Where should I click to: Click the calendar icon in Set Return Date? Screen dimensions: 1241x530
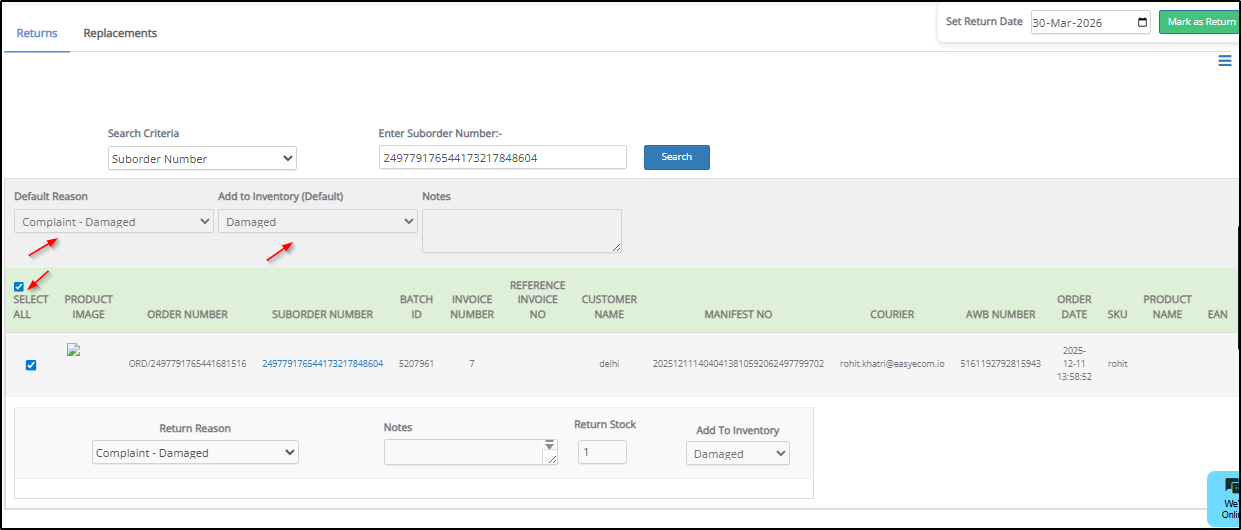(x=1142, y=22)
